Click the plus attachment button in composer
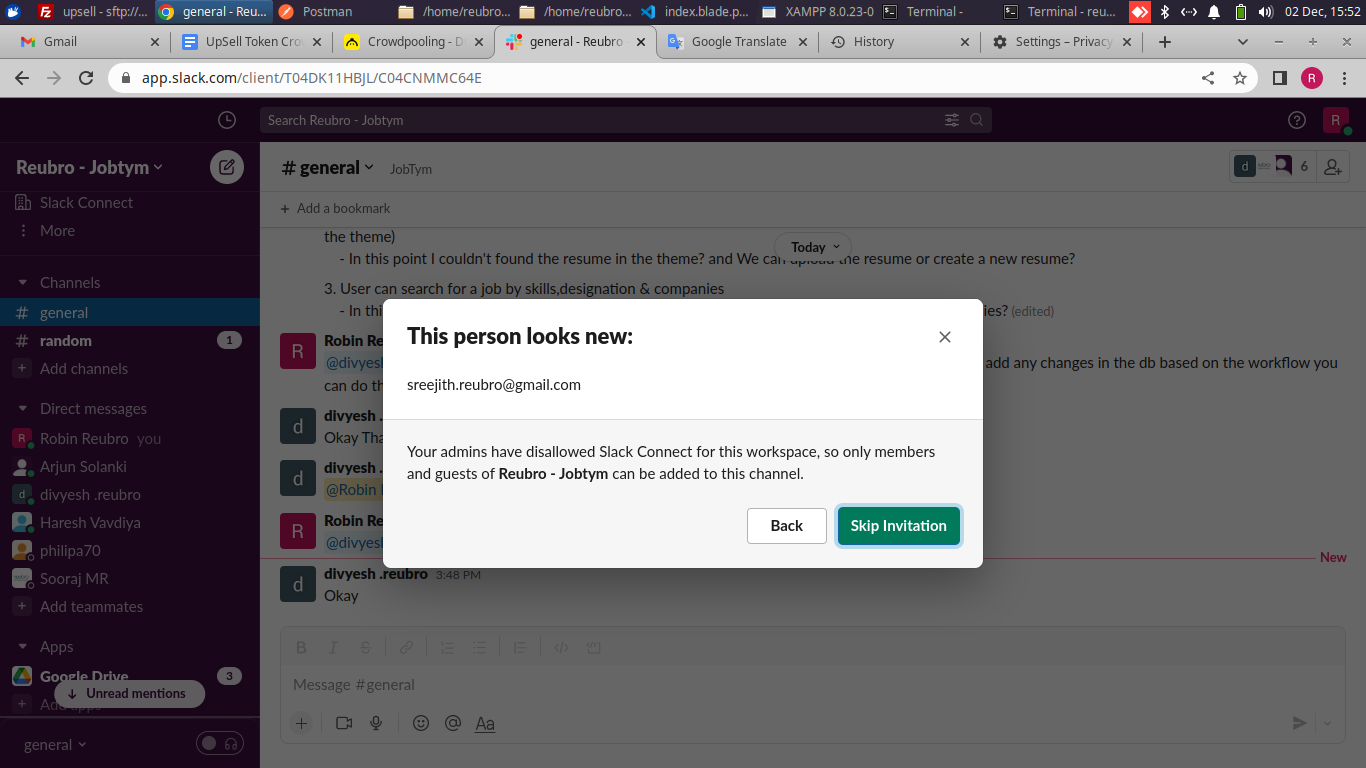This screenshot has width=1366, height=768. pos(302,723)
